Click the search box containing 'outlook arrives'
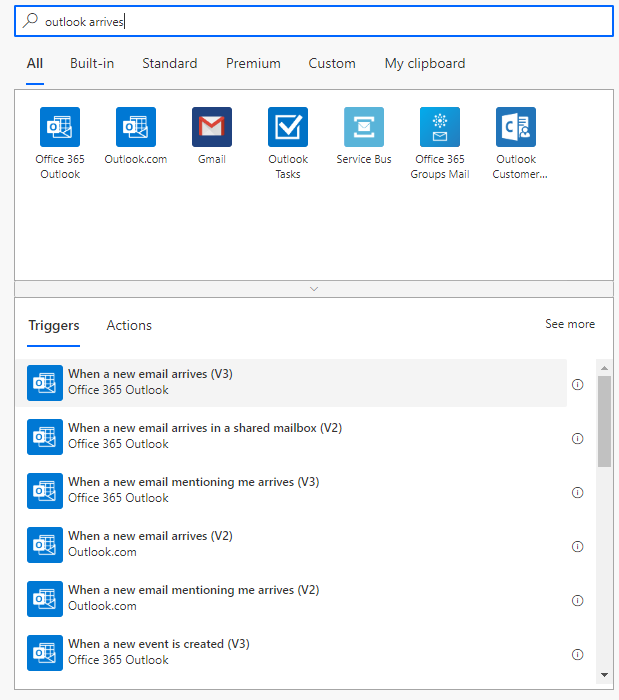 (314, 21)
